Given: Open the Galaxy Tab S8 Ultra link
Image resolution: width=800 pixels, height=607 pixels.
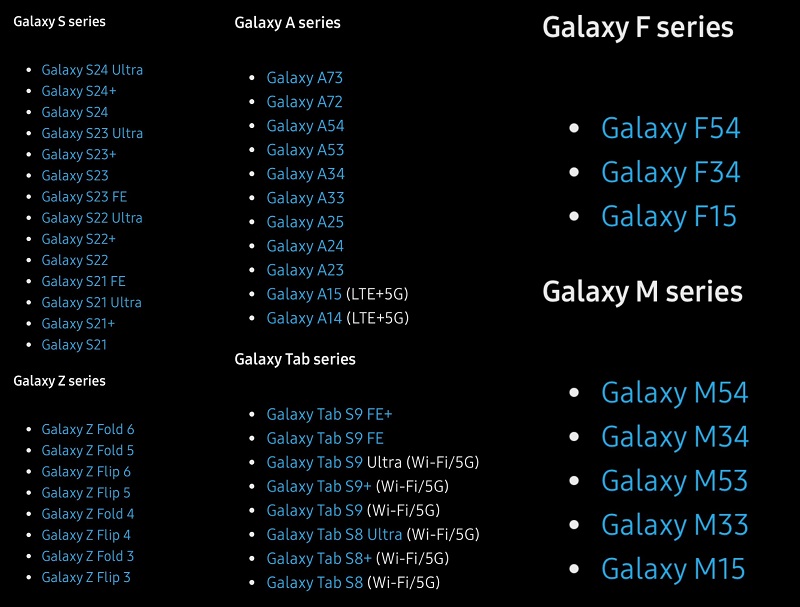Looking at the screenshot, I should click(x=334, y=535).
